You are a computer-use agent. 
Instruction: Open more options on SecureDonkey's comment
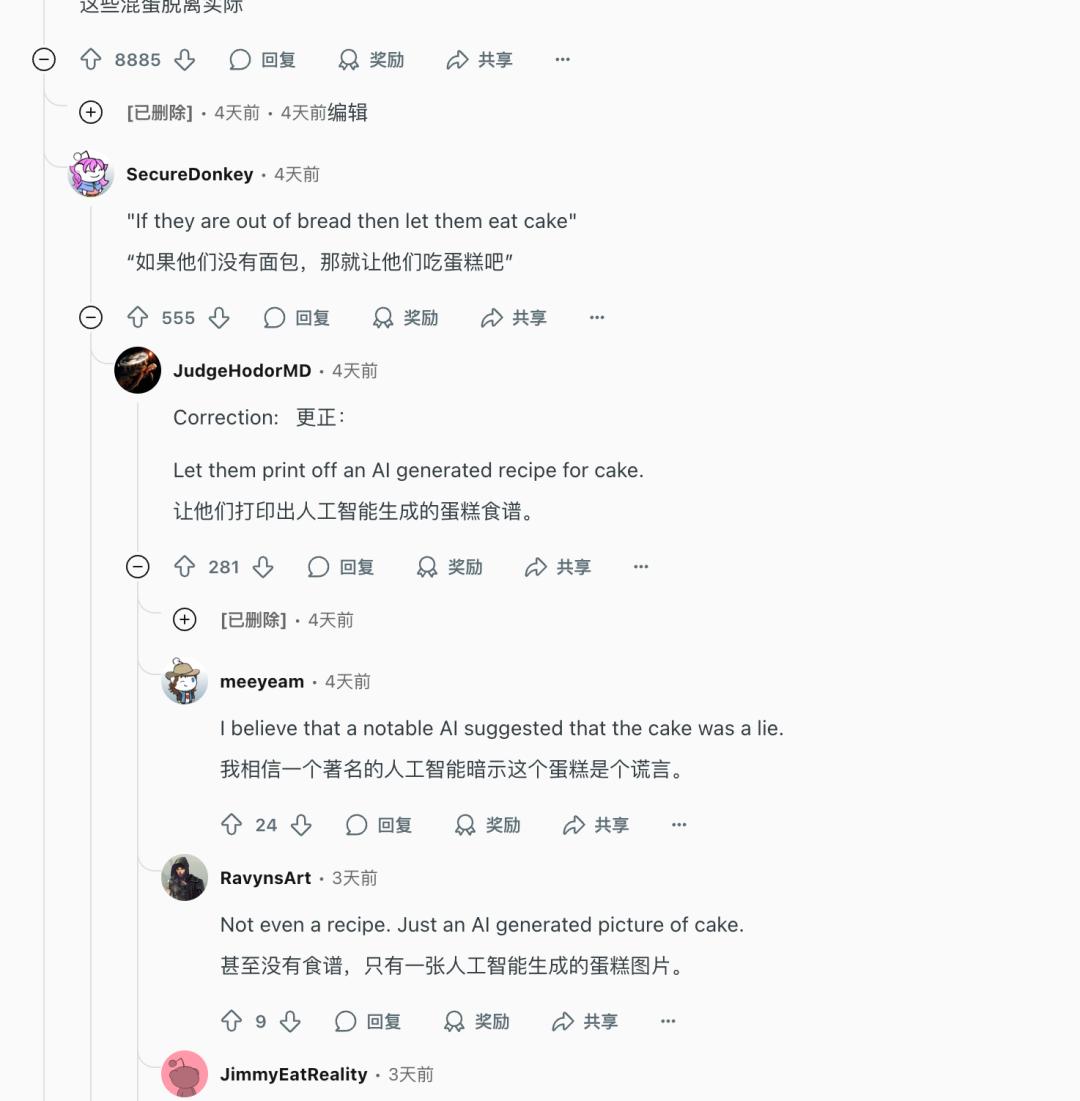[597, 317]
